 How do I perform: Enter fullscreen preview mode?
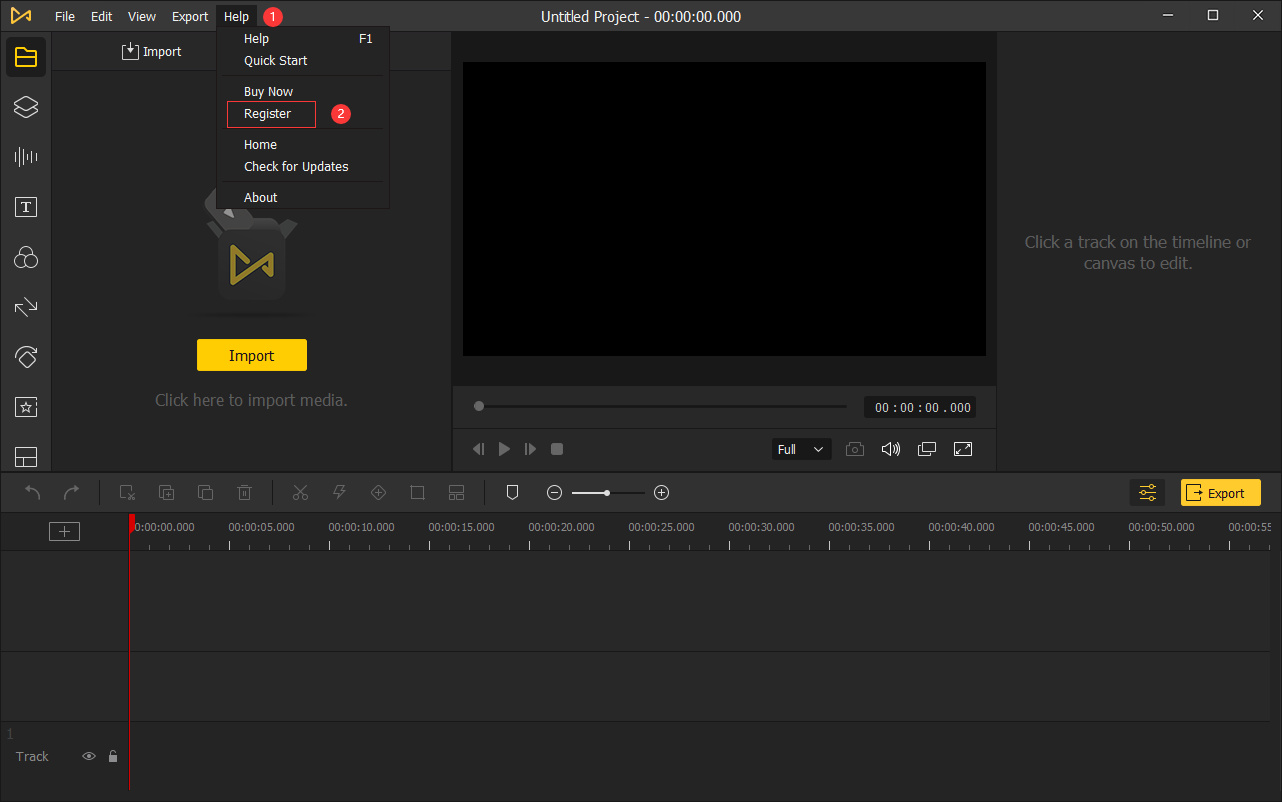coord(962,449)
